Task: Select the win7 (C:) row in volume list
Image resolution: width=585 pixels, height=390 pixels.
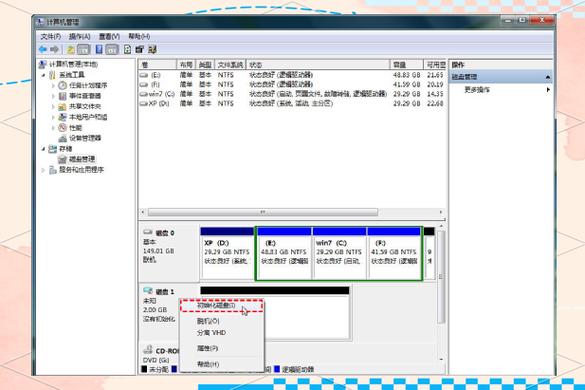Action: coord(292,94)
